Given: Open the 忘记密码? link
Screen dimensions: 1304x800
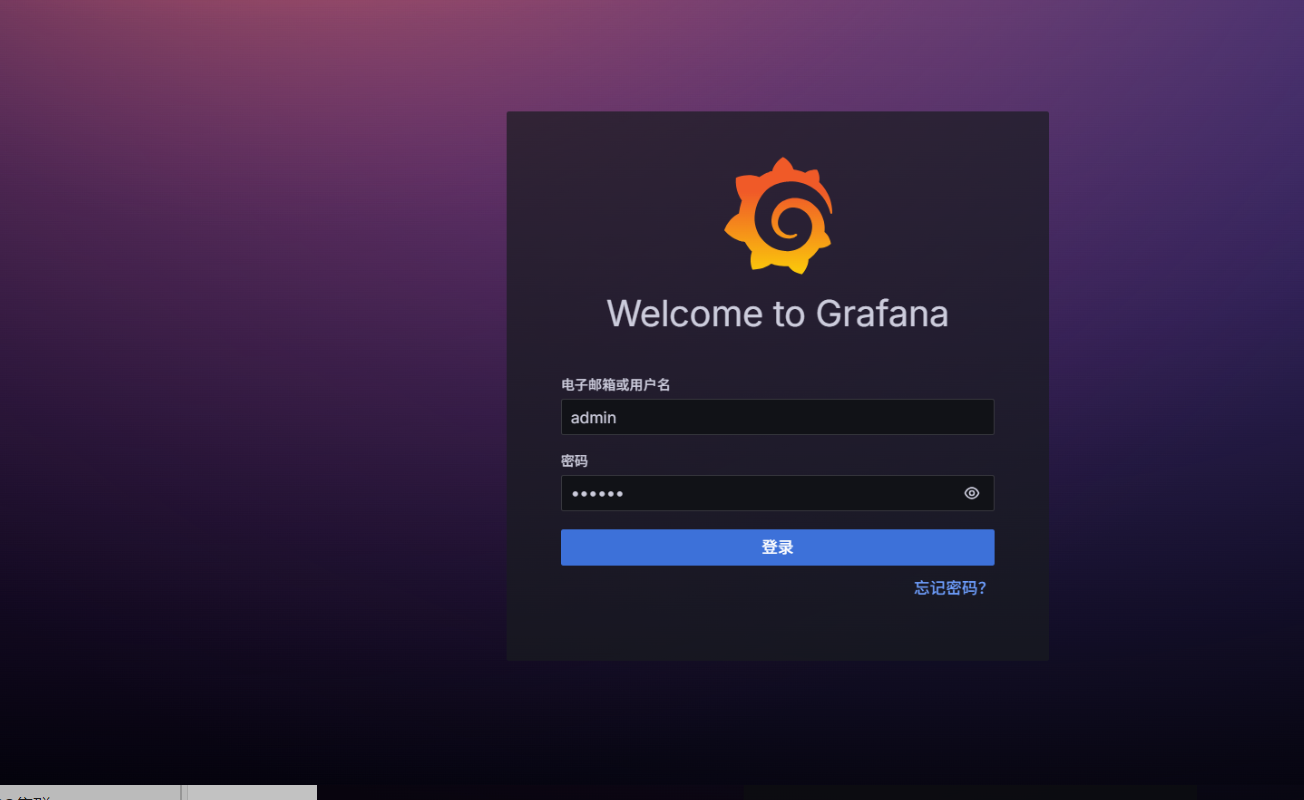Looking at the screenshot, I should point(950,588).
